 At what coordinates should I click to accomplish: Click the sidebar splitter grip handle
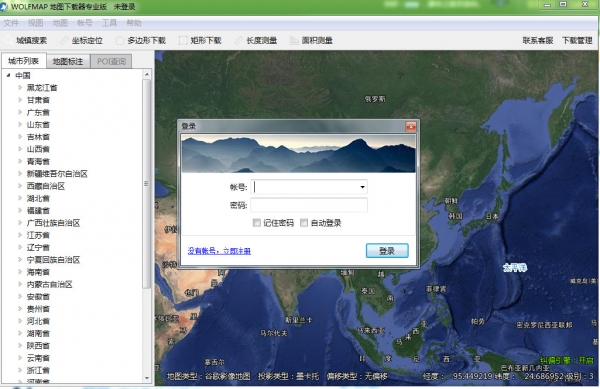(146, 184)
